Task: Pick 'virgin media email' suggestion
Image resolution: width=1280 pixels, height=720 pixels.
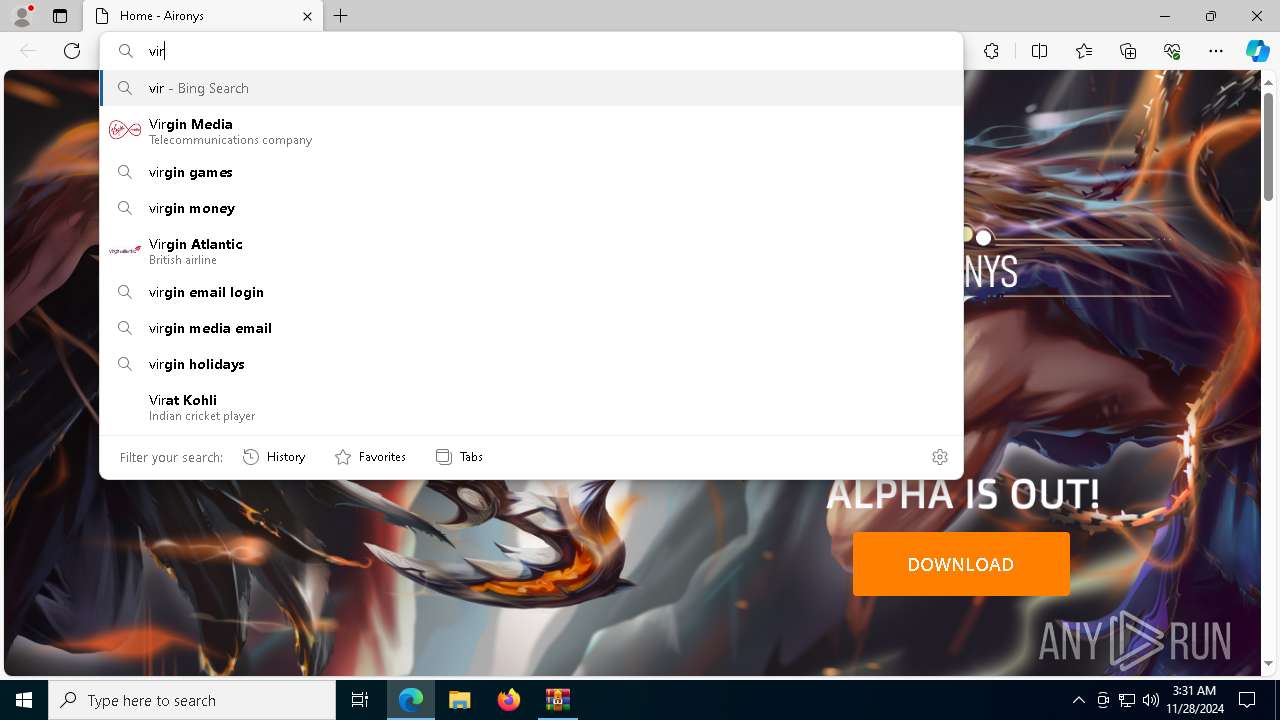Action: (x=531, y=328)
